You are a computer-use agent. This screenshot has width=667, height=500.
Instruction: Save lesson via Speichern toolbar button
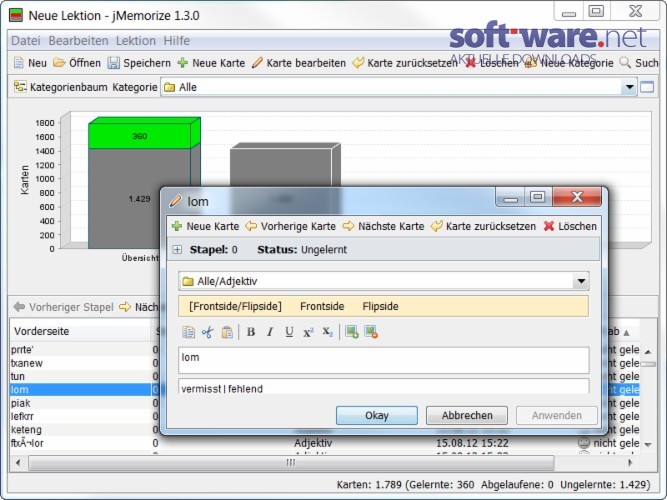[x=139, y=63]
